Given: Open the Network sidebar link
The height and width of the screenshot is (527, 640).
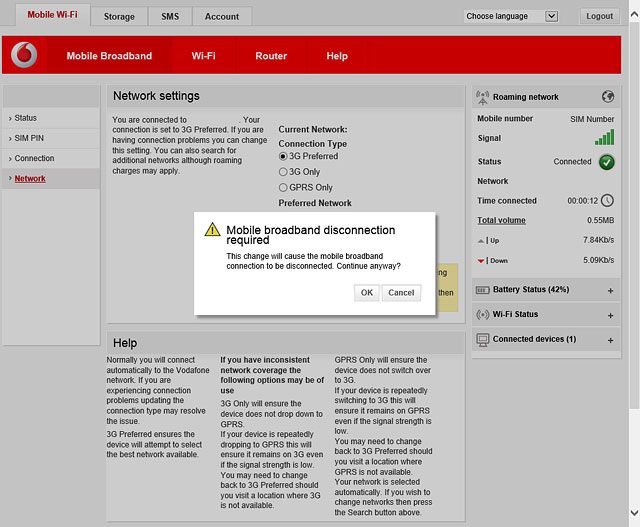Looking at the screenshot, I should 30,178.
